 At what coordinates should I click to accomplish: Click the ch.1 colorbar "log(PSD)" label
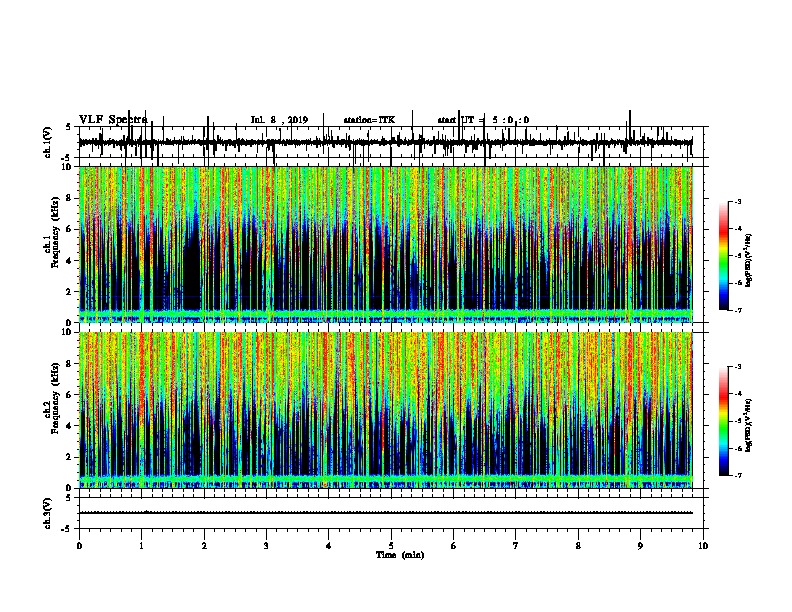point(749,261)
